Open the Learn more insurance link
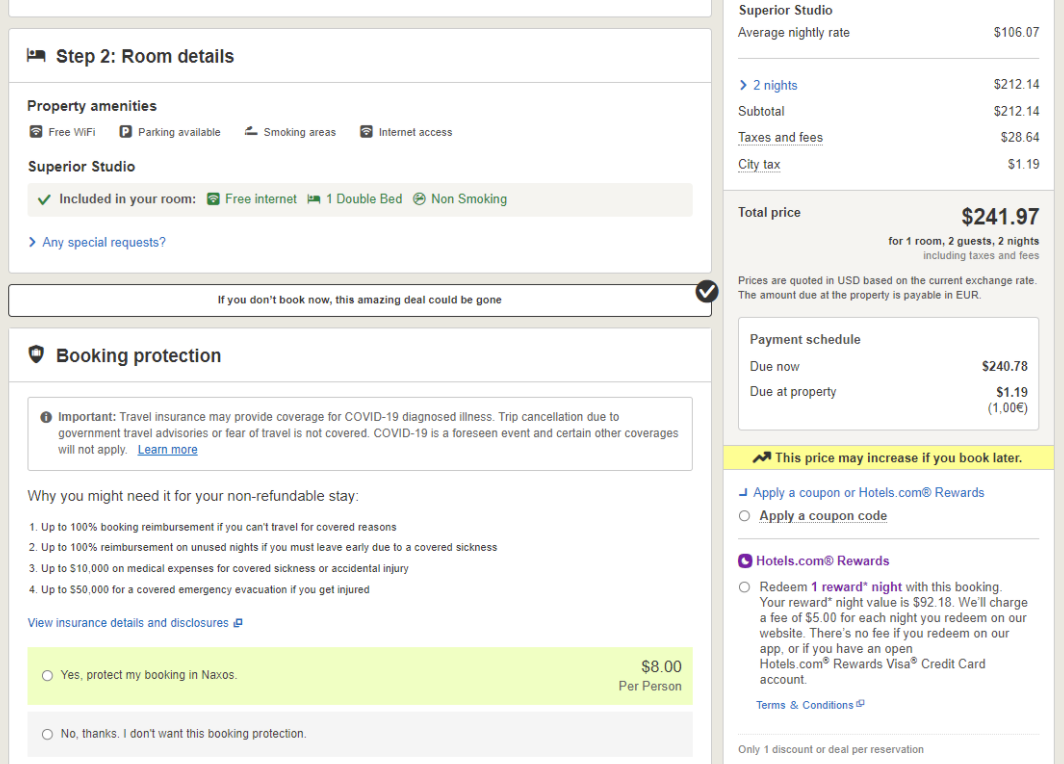The height and width of the screenshot is (764, 1064). click(167, 449)
